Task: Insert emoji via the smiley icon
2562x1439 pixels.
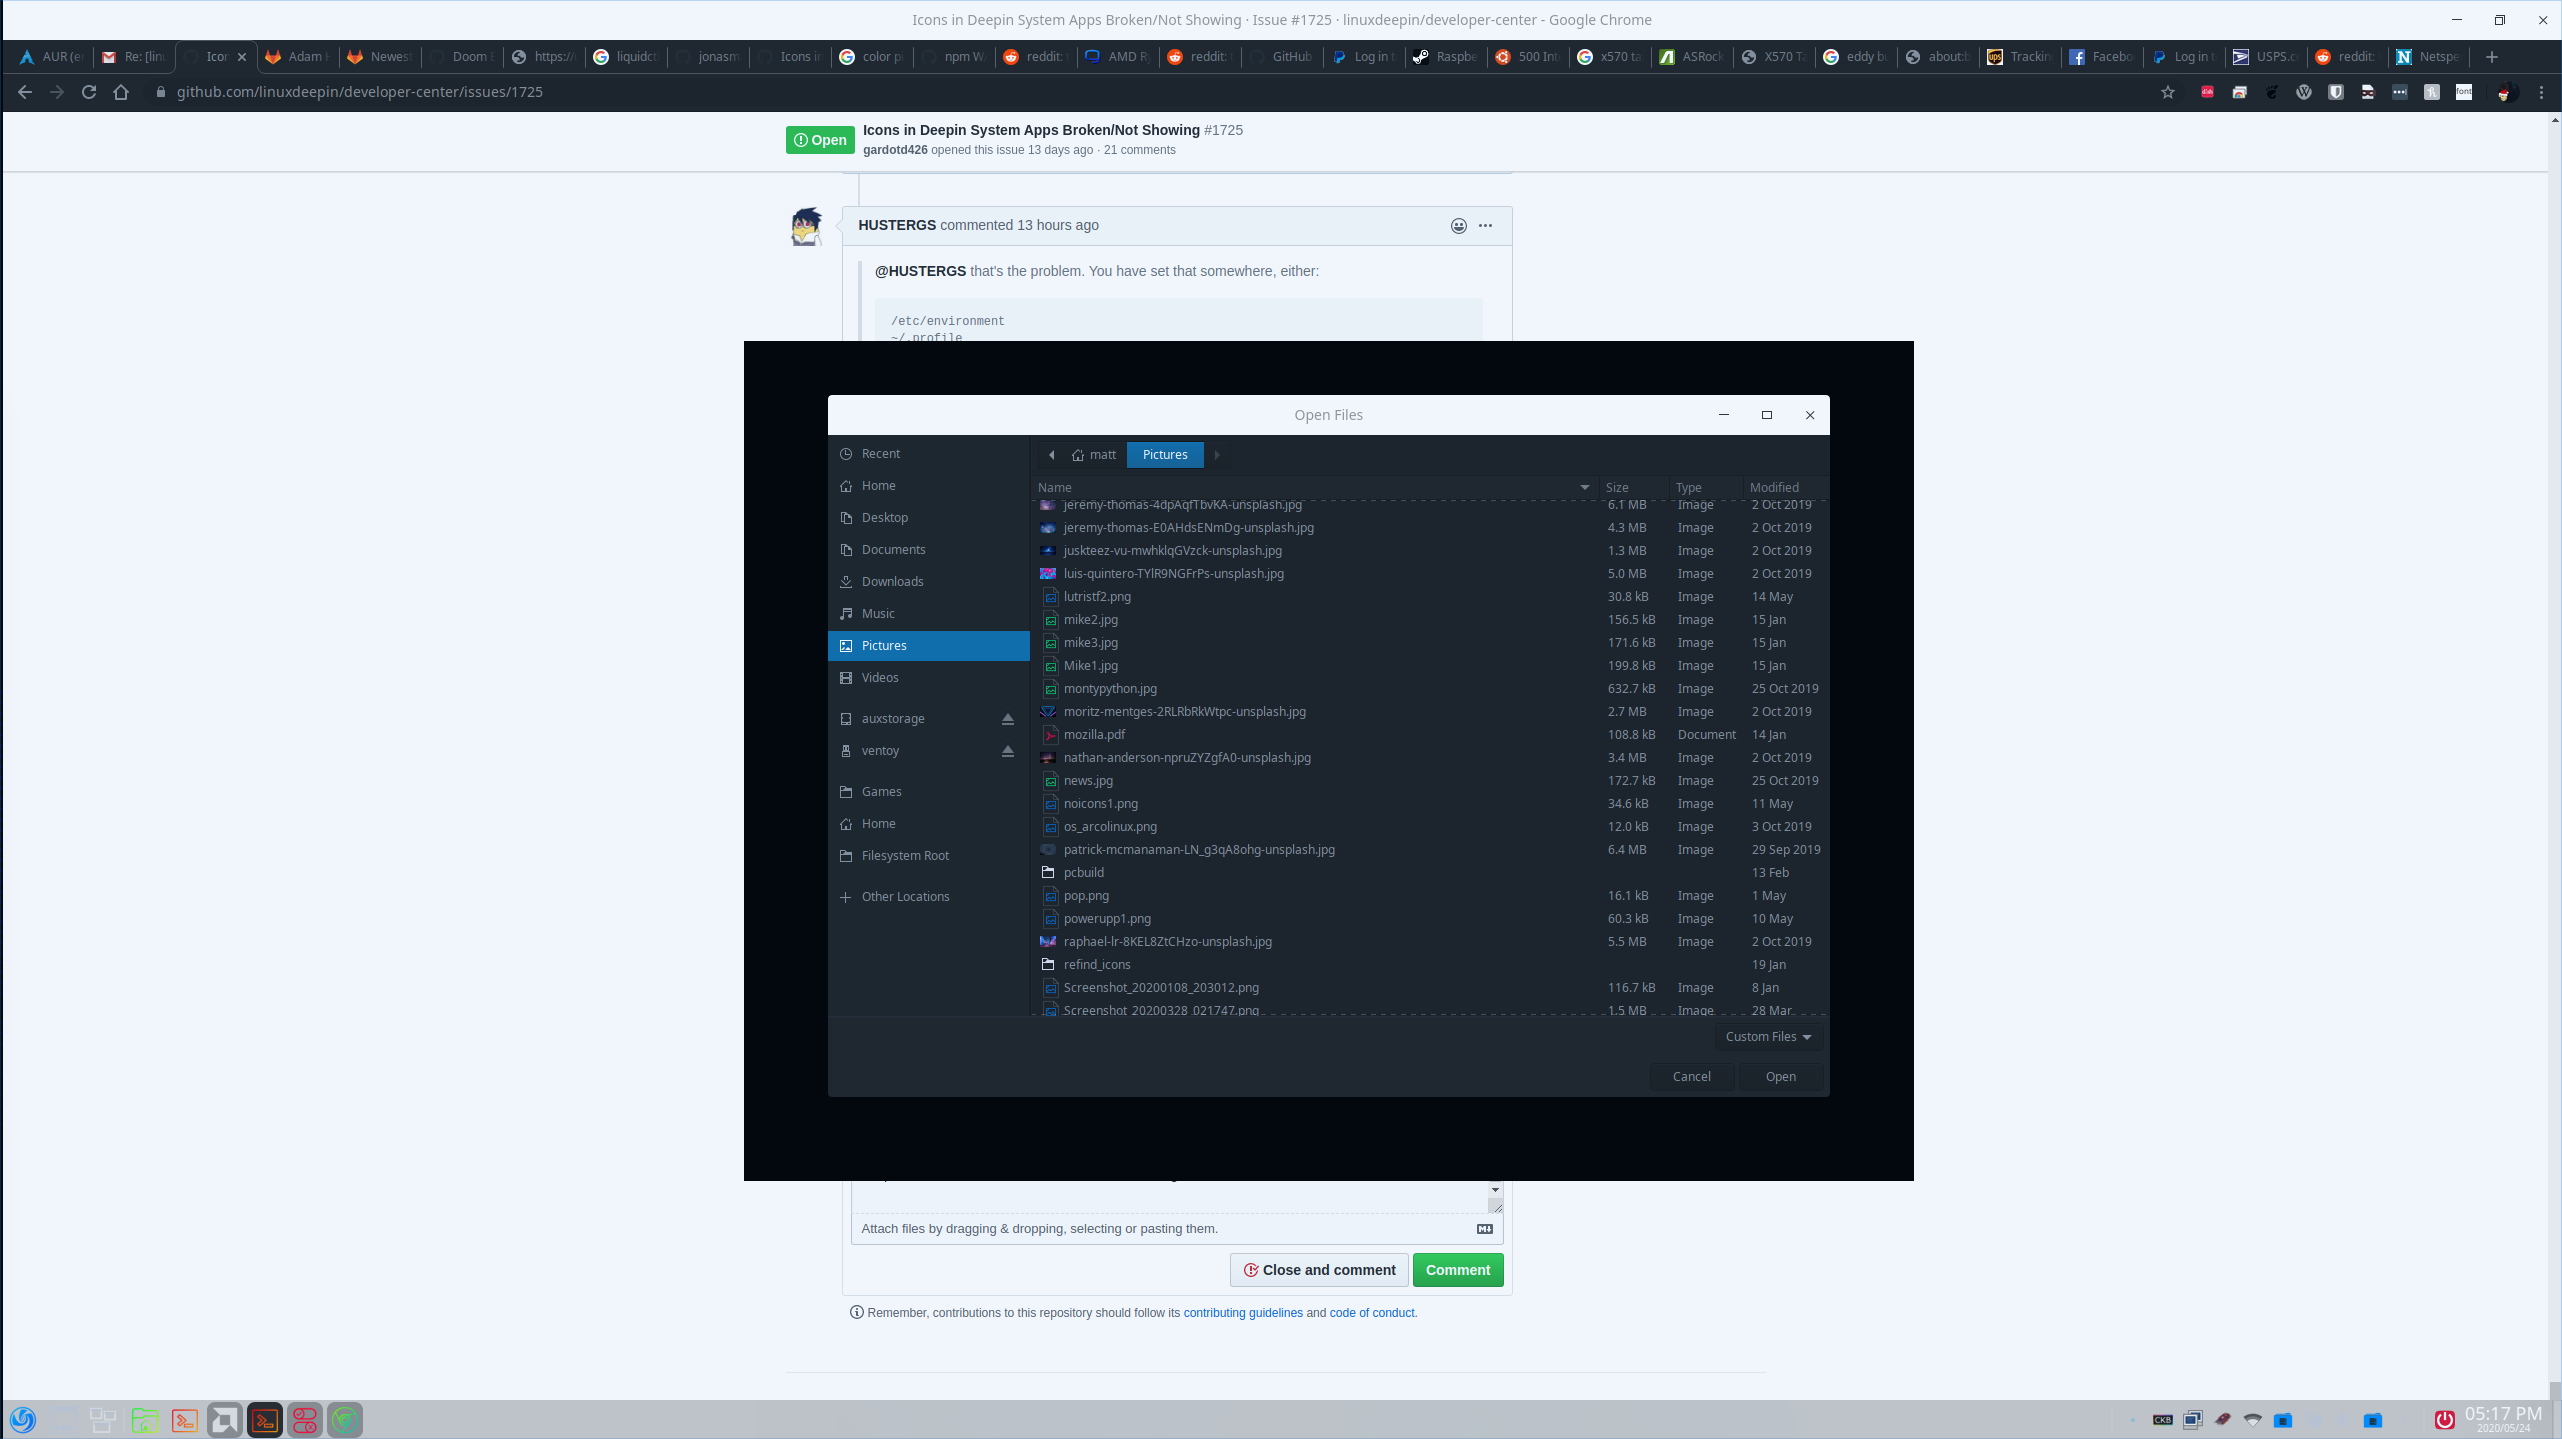Action: [1459, 226]
